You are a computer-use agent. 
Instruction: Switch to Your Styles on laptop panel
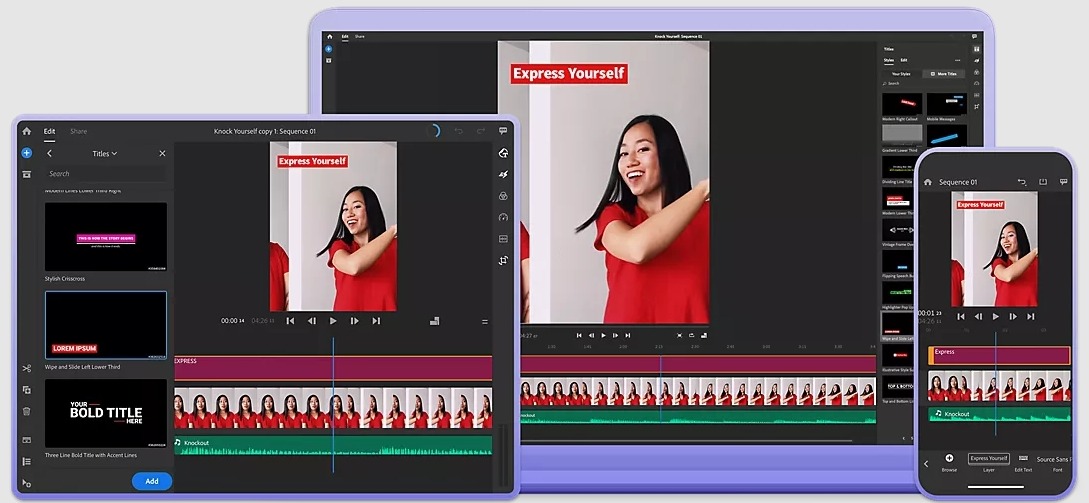pyautogui.click(x=901, y=74)
